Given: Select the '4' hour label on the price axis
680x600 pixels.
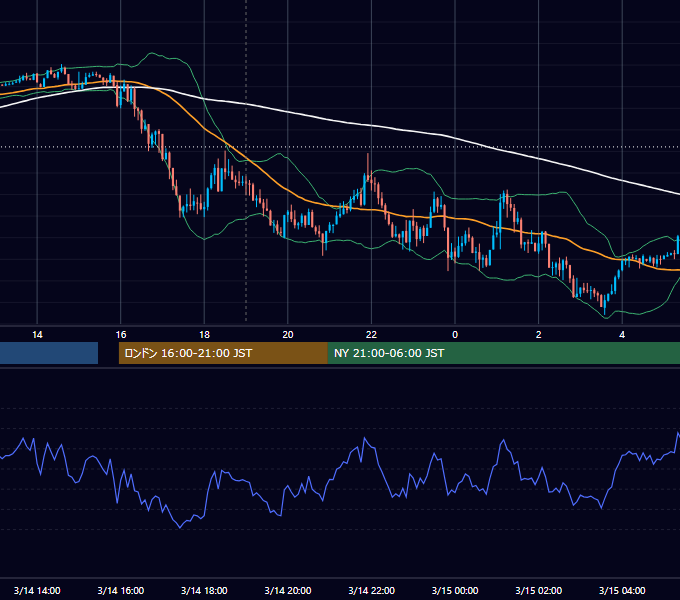Looking at the screenshot, I should pos(622,335).
